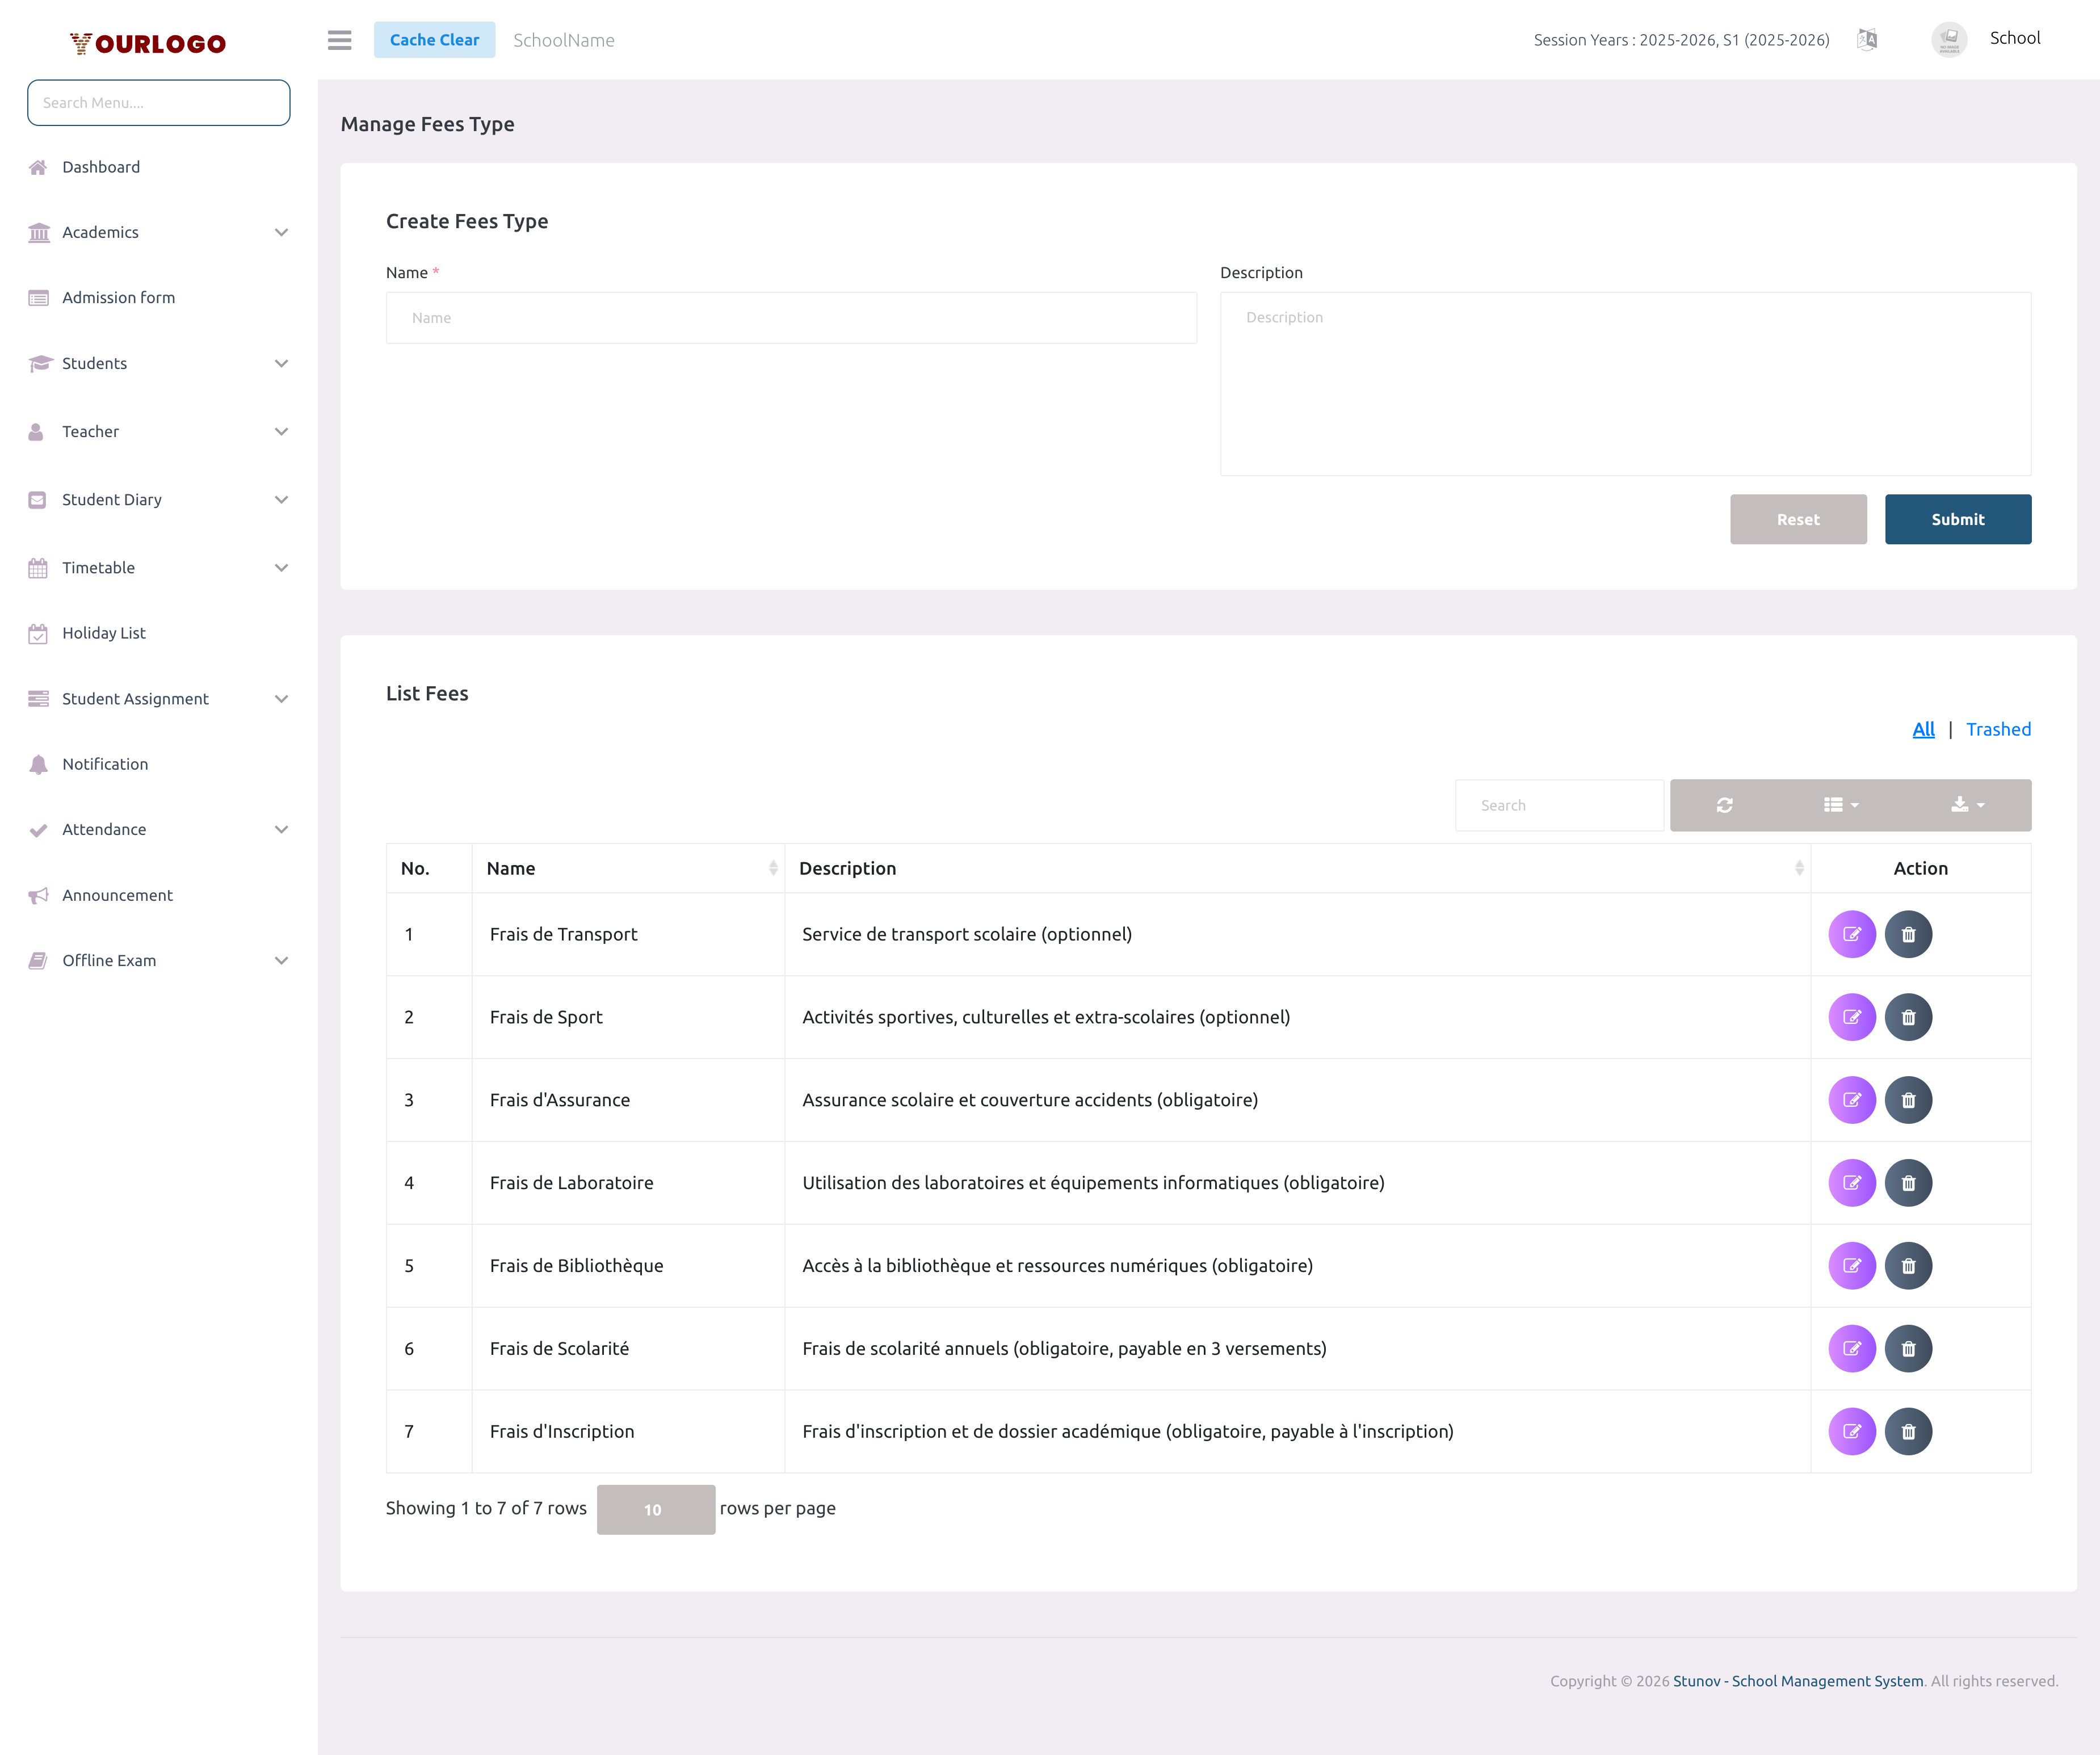Open the columns visibility dropdown
Image resolution: width=2100 pixels, height=1755 pixels.
(1839, 805)
